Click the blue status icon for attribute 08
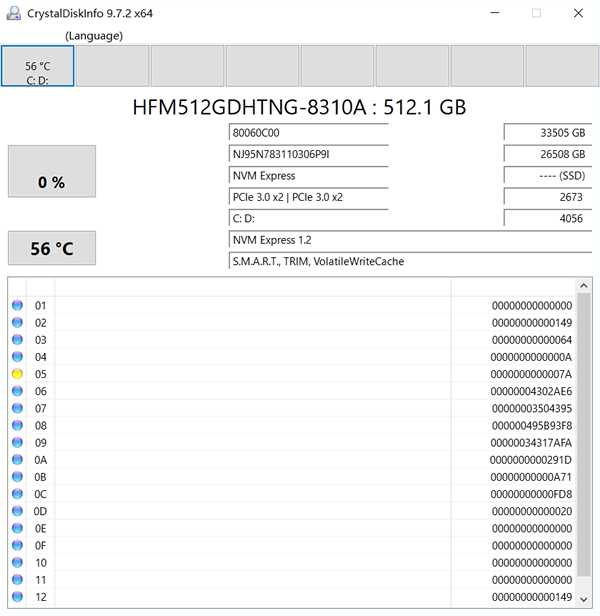The height and width of the screenshot is (616, 600). tap(17, 425)
